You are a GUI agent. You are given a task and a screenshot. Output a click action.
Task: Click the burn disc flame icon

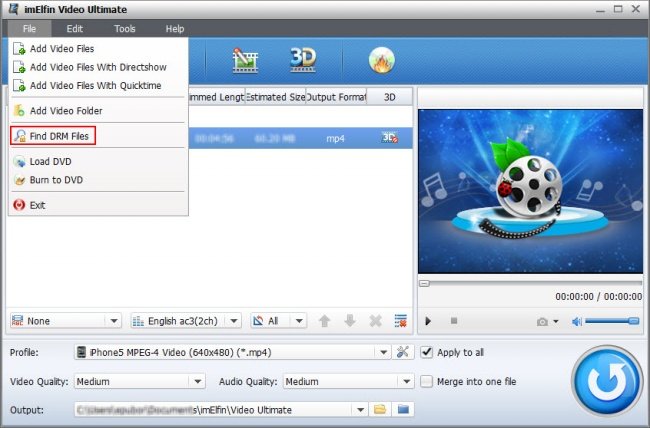click(x=381, y=60)
